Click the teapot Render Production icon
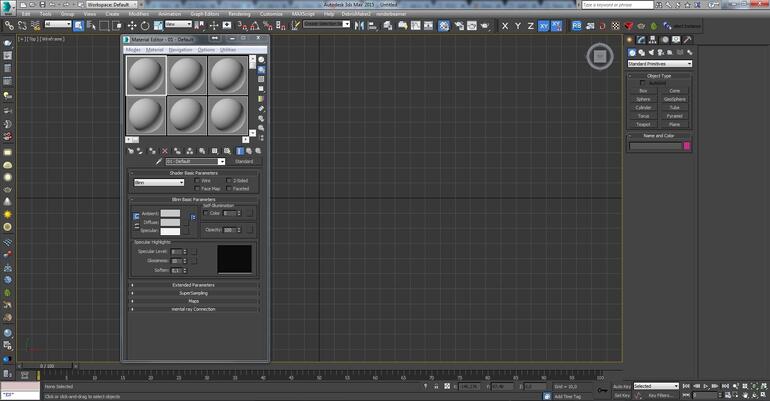 tap(485, 26)
